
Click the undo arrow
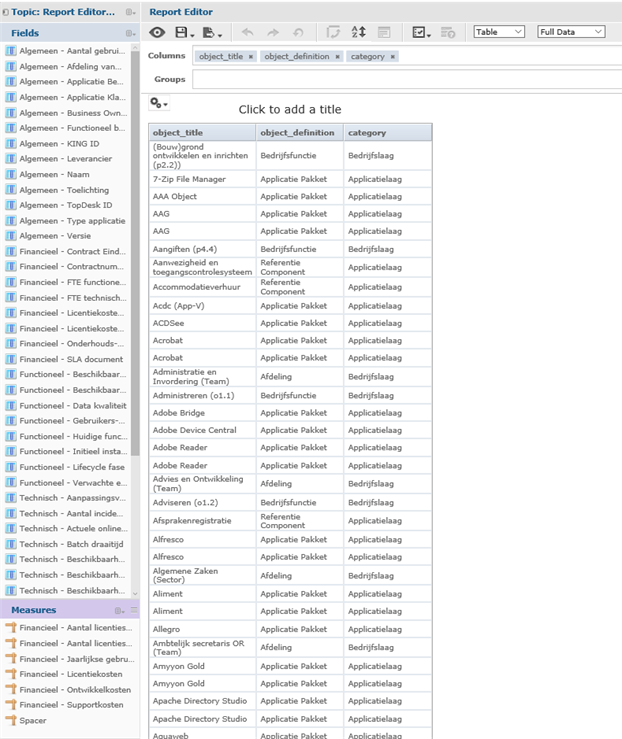247,33
